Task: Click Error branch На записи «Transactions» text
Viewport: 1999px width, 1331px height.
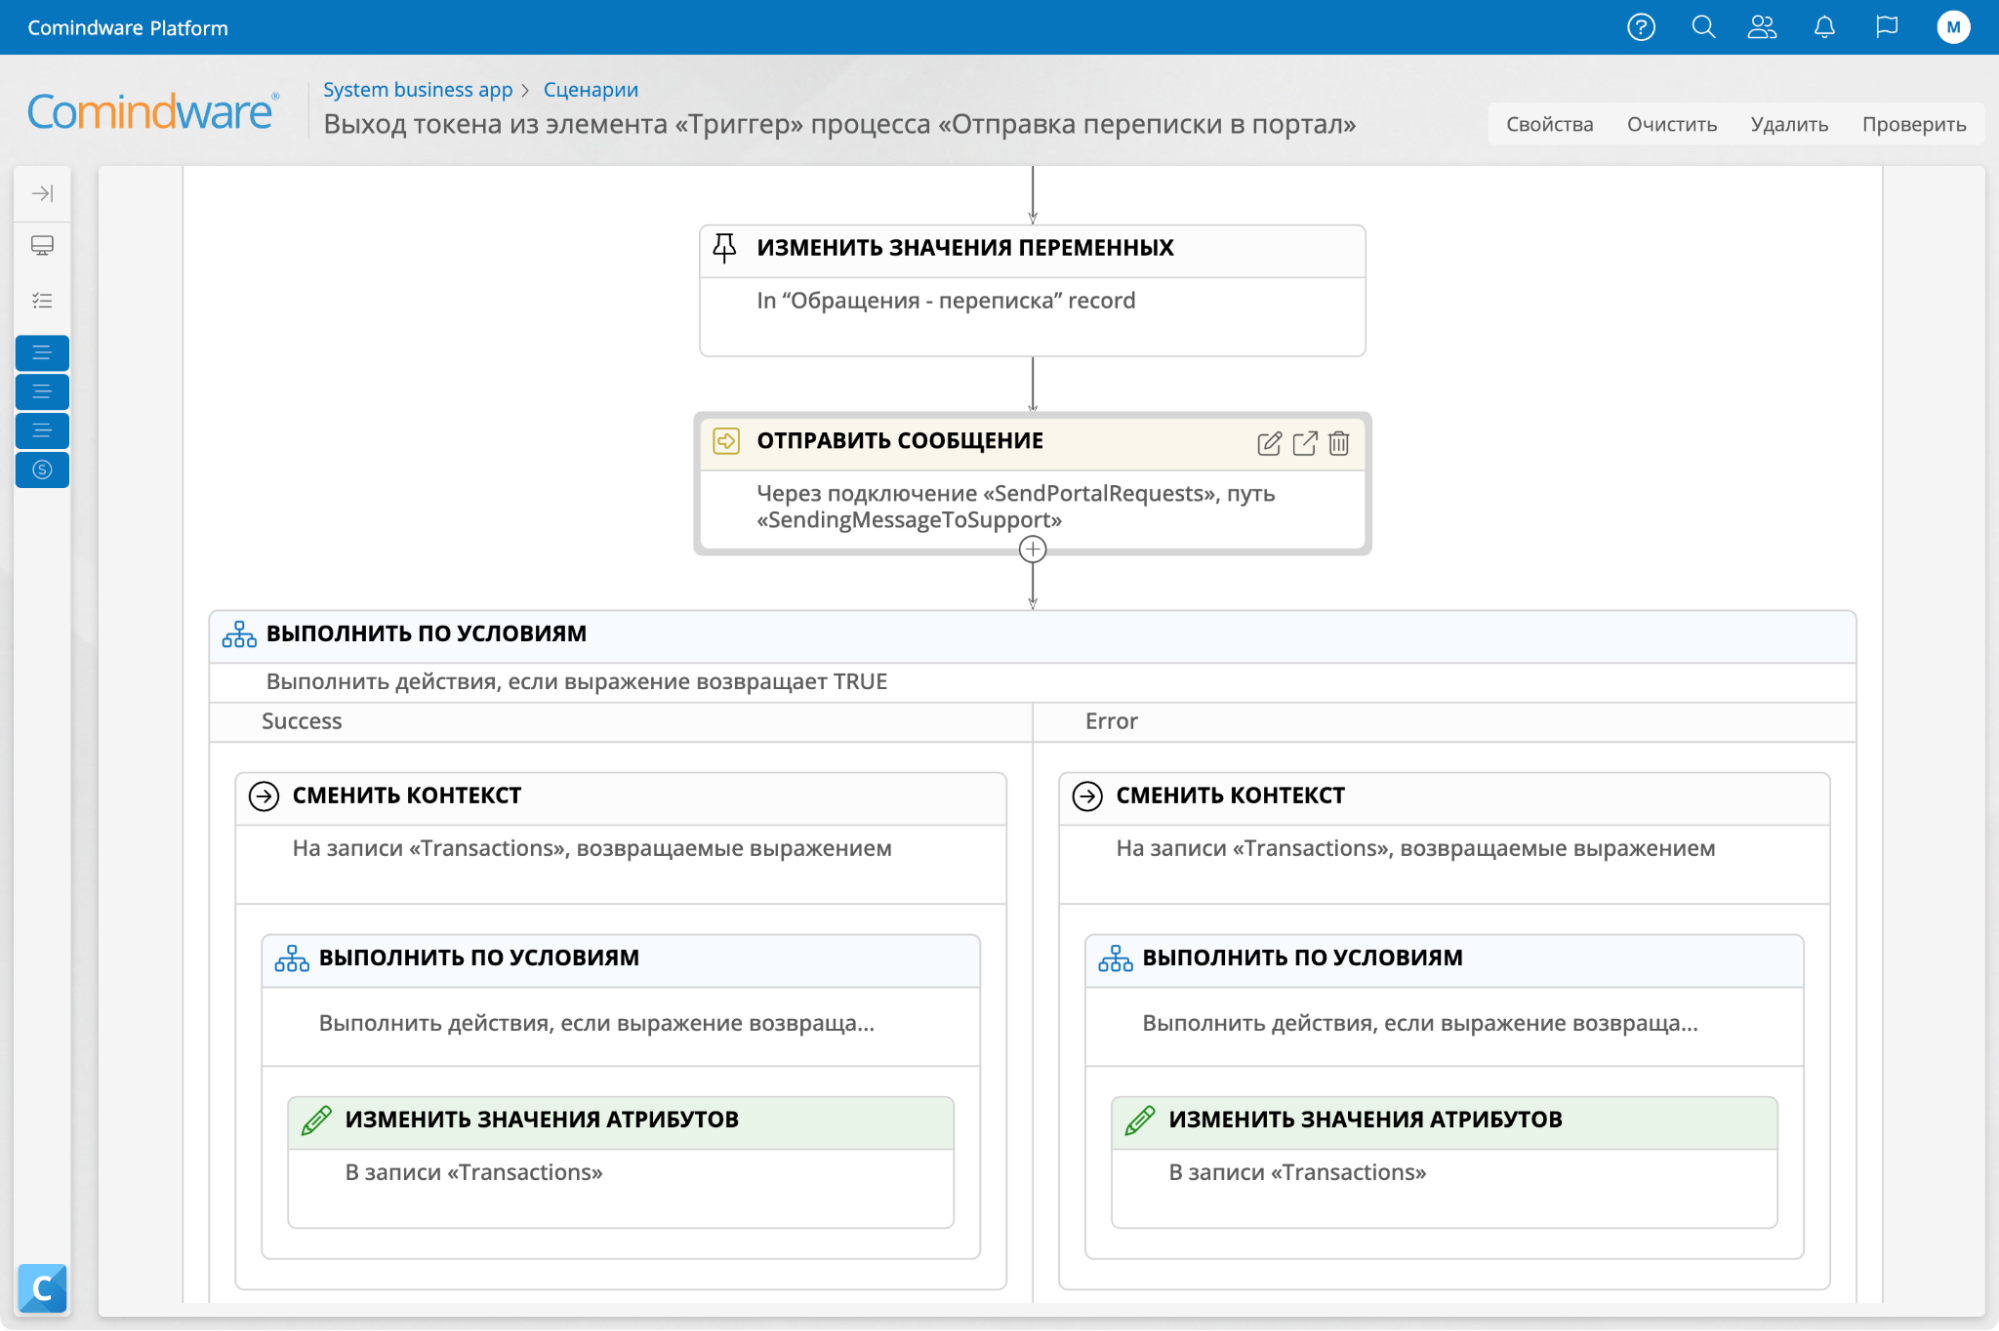Action: [1415, 849]
